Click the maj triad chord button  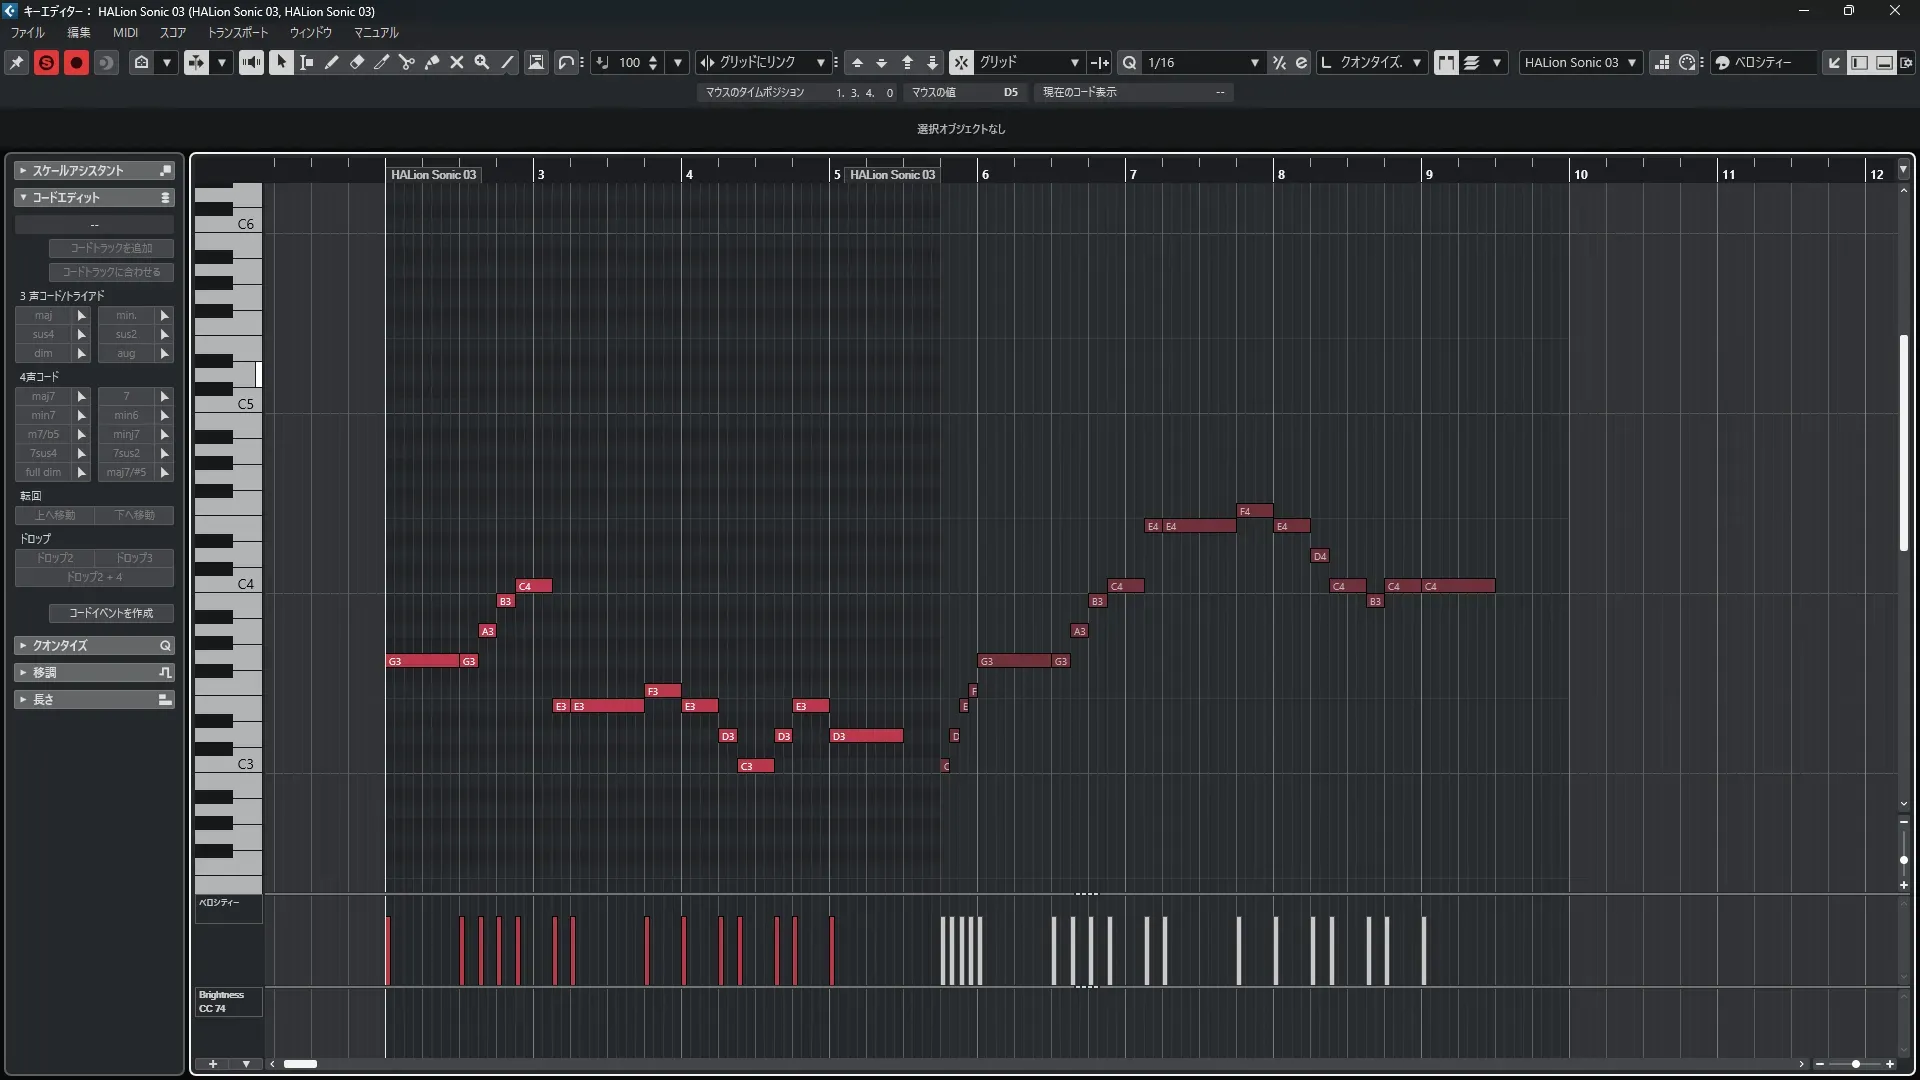tap(43, 315)
